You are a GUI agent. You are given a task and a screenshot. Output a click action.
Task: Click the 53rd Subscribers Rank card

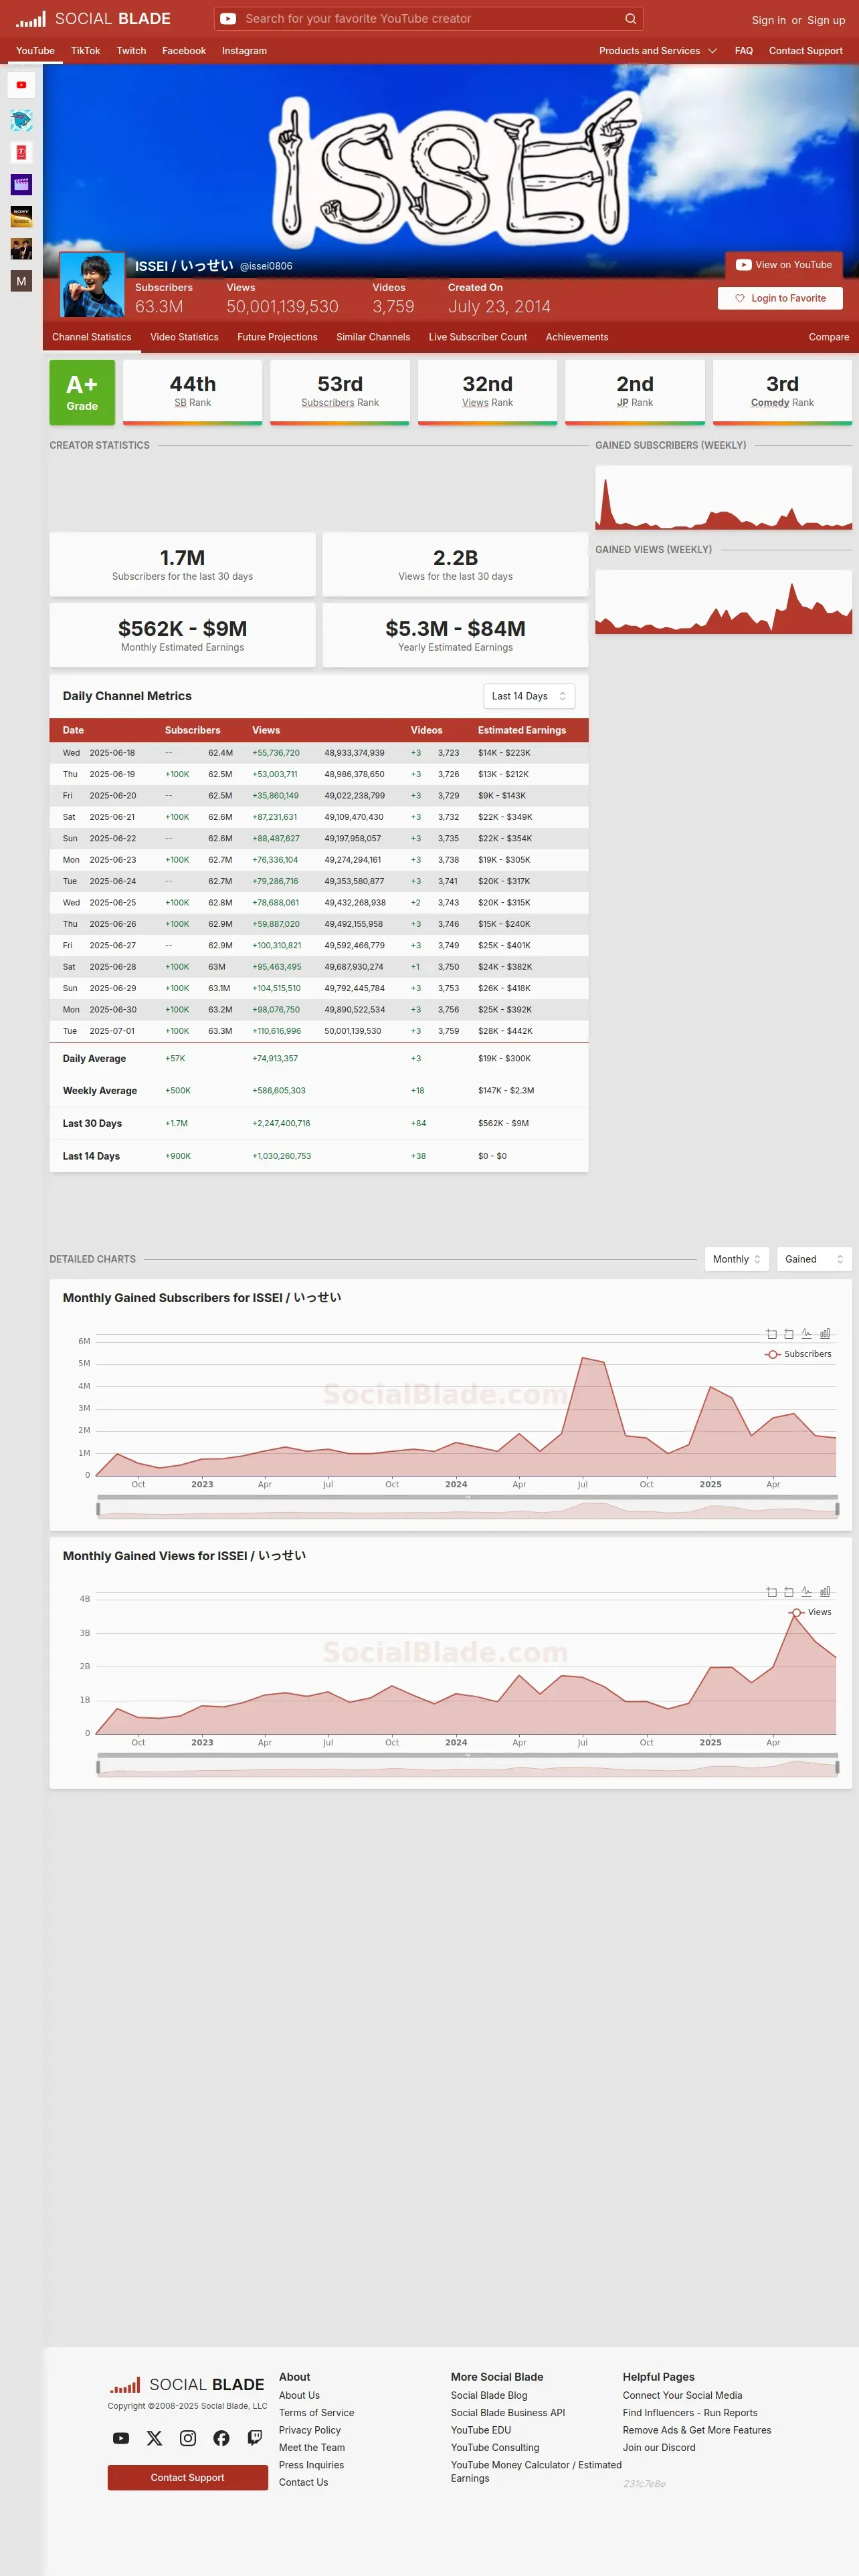coord(340,392)
